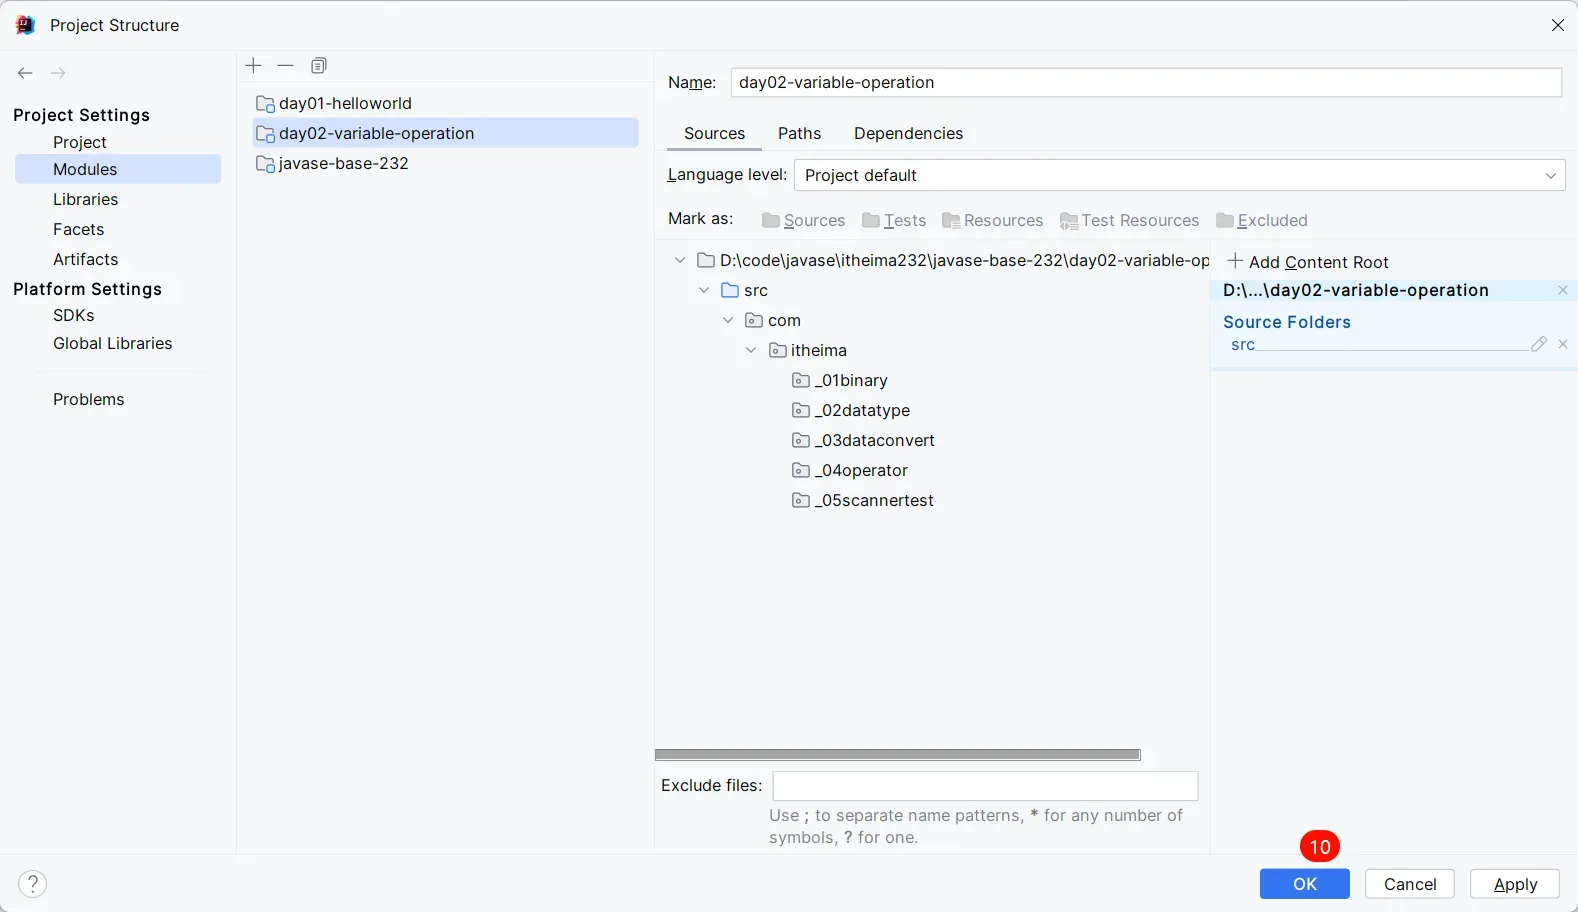Mark folder as Excluded
This screenshot has width=1578, height=912.
pos(1262,220)
